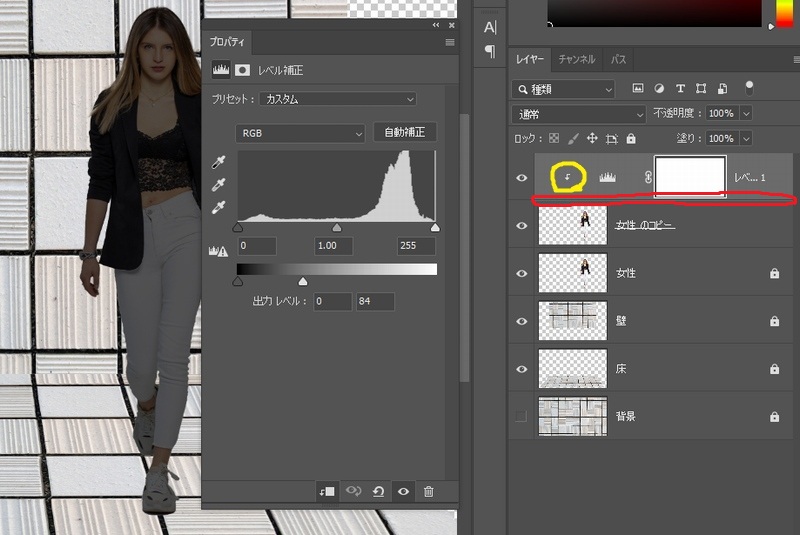
Task: Click the reset adjustment defaults icon
Action: 378,491
